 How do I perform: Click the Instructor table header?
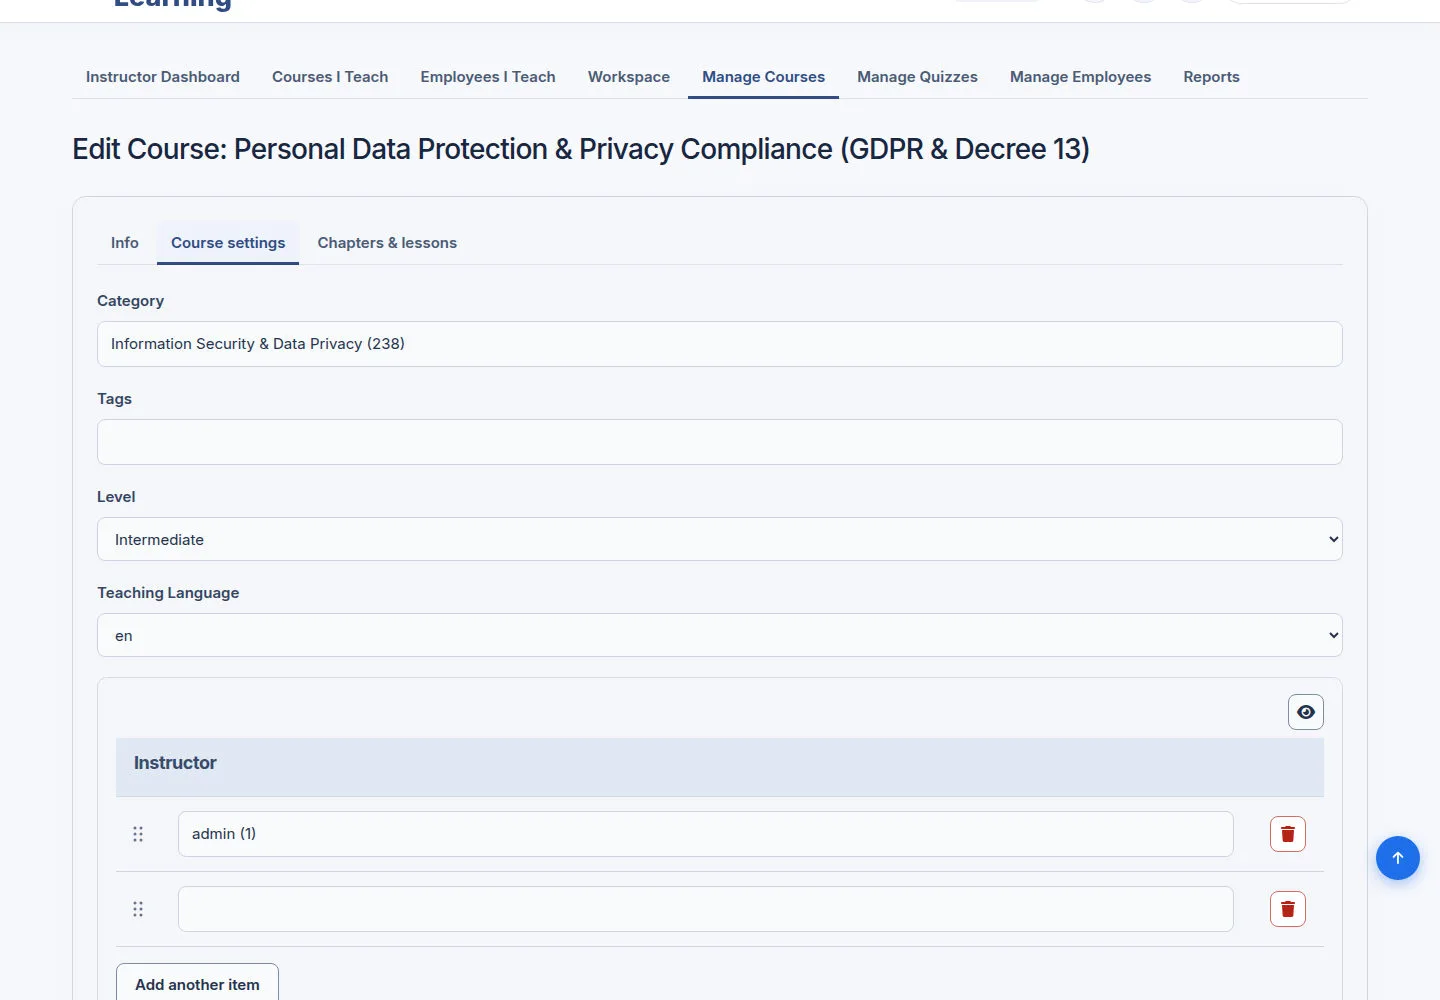[x=720, y=767]
